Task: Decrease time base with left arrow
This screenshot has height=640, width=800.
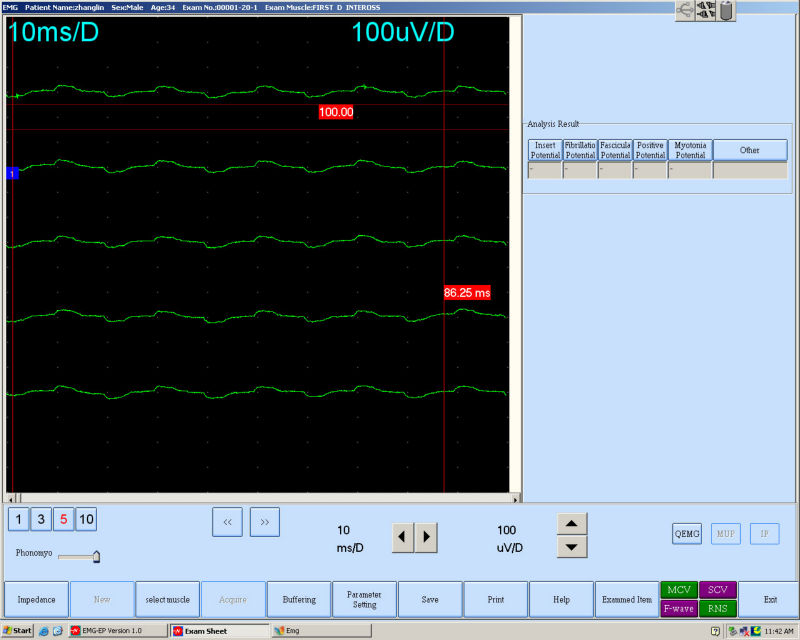Action: click(403, 537)
